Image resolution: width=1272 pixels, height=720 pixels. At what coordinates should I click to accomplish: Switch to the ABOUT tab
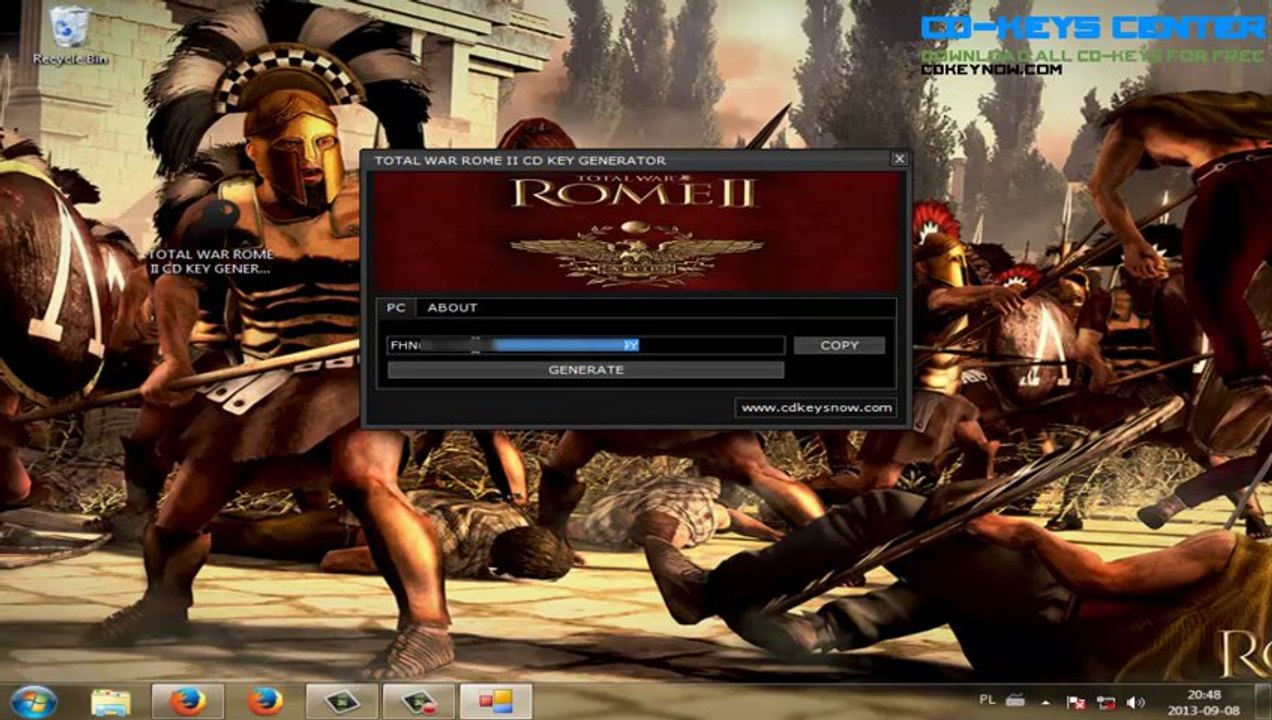[452, 308]
